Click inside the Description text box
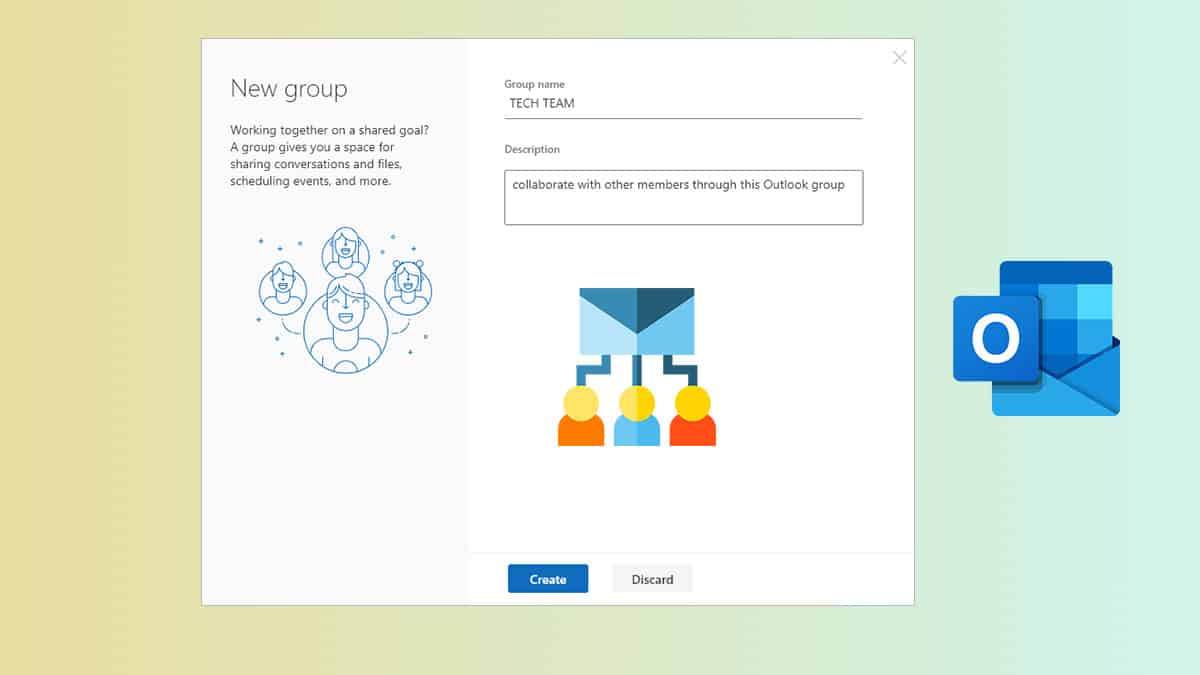 (683, 196)
